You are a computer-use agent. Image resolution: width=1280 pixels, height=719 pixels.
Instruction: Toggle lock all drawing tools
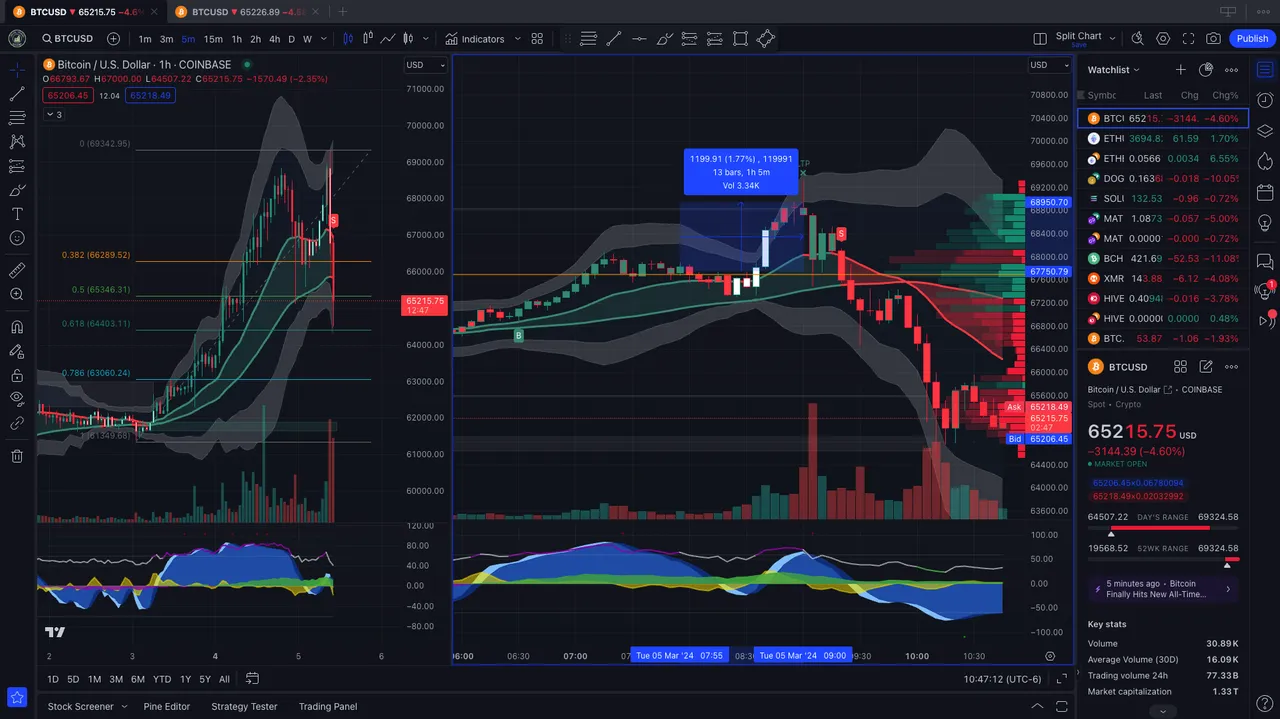click(x=17, y=375)
